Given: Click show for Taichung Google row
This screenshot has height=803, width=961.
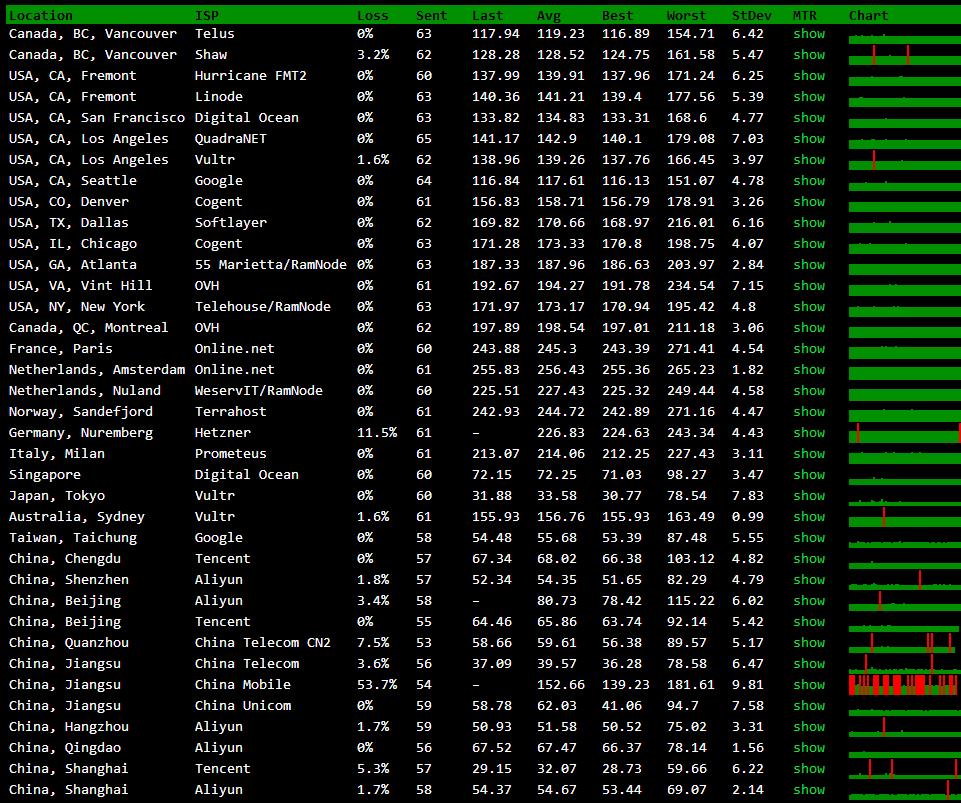Looking at the screenshot, I should coord(809,538).
